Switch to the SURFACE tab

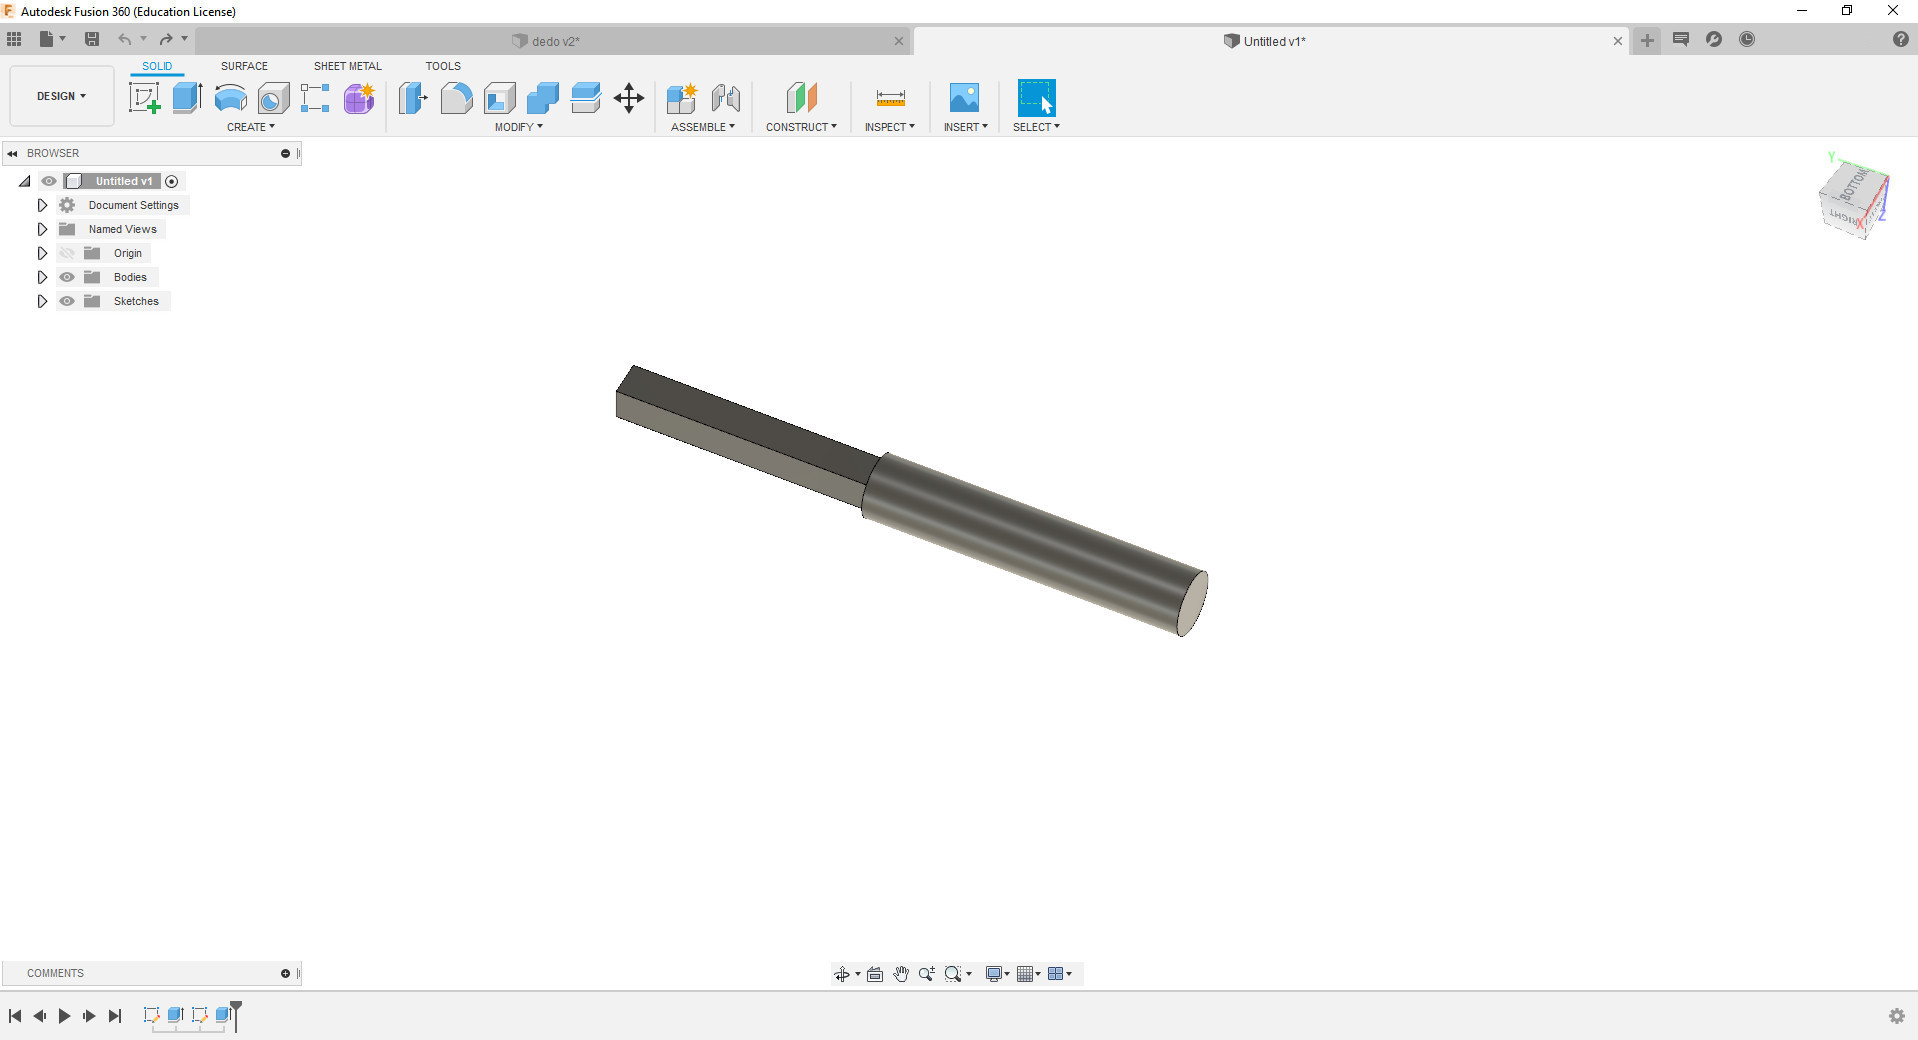(244, 66)
